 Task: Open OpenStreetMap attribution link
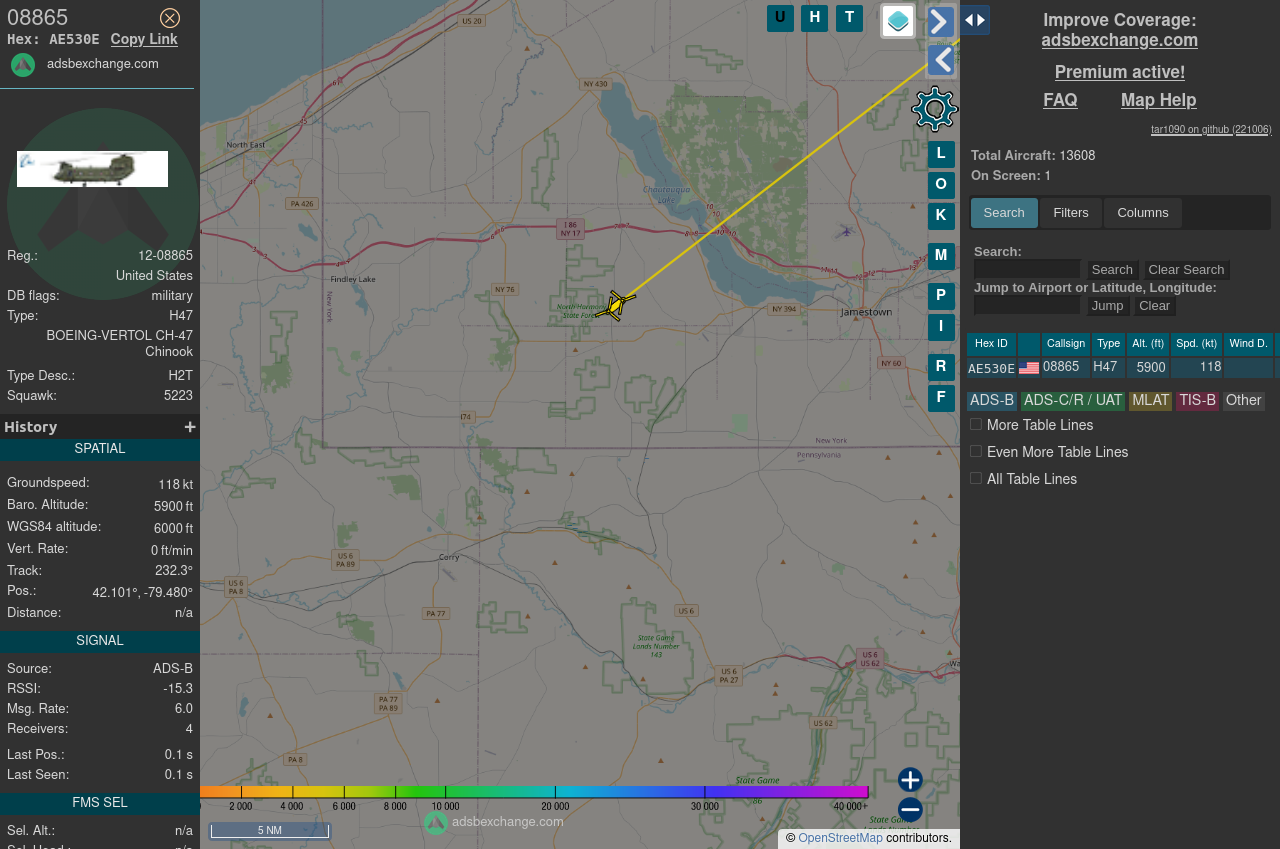point(840,838)
